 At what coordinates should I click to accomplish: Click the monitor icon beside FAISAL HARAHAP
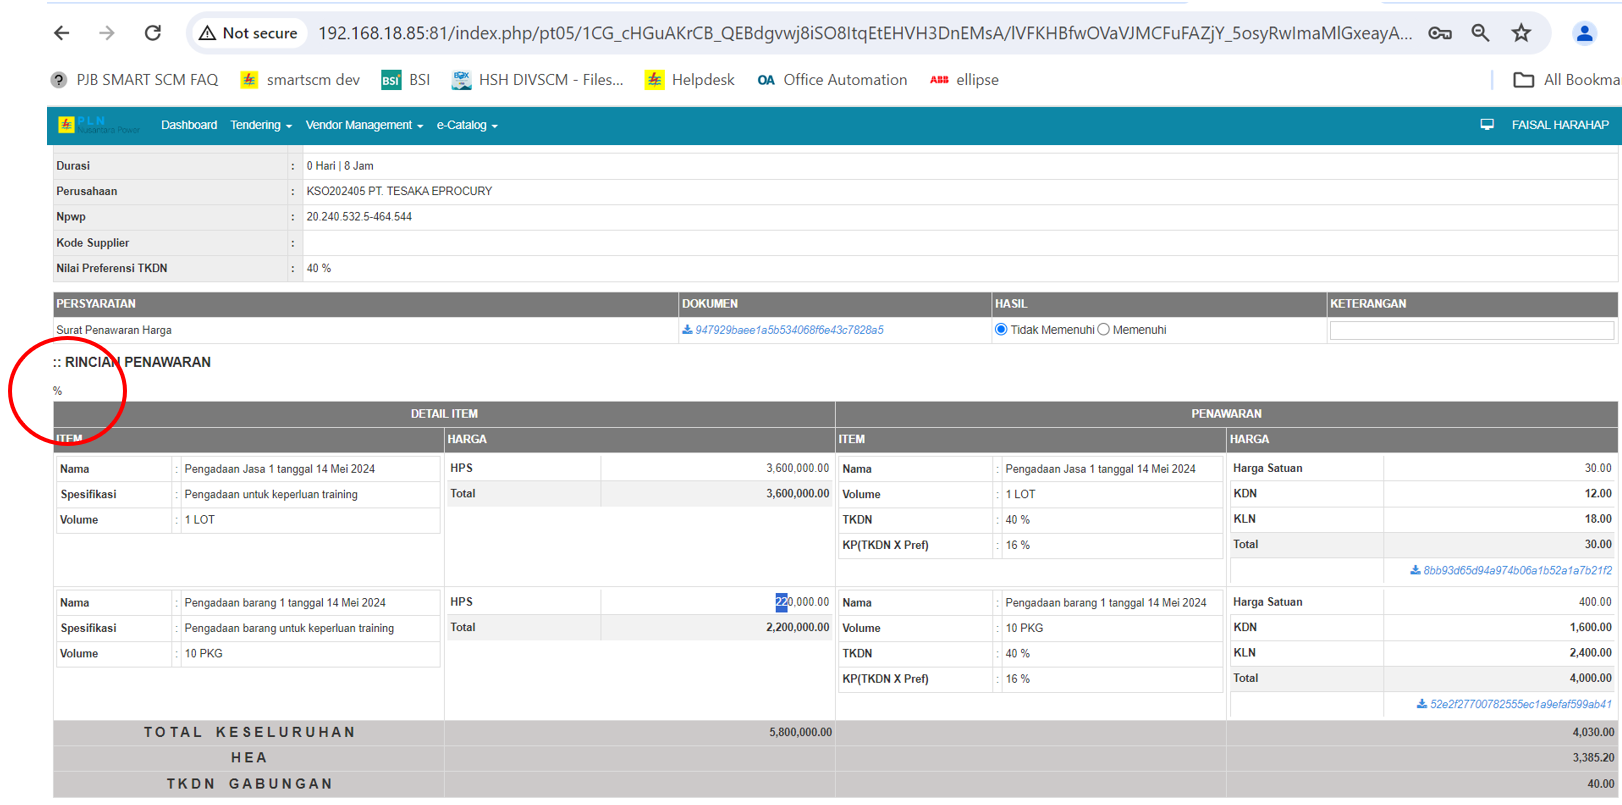coord(1487,125)
